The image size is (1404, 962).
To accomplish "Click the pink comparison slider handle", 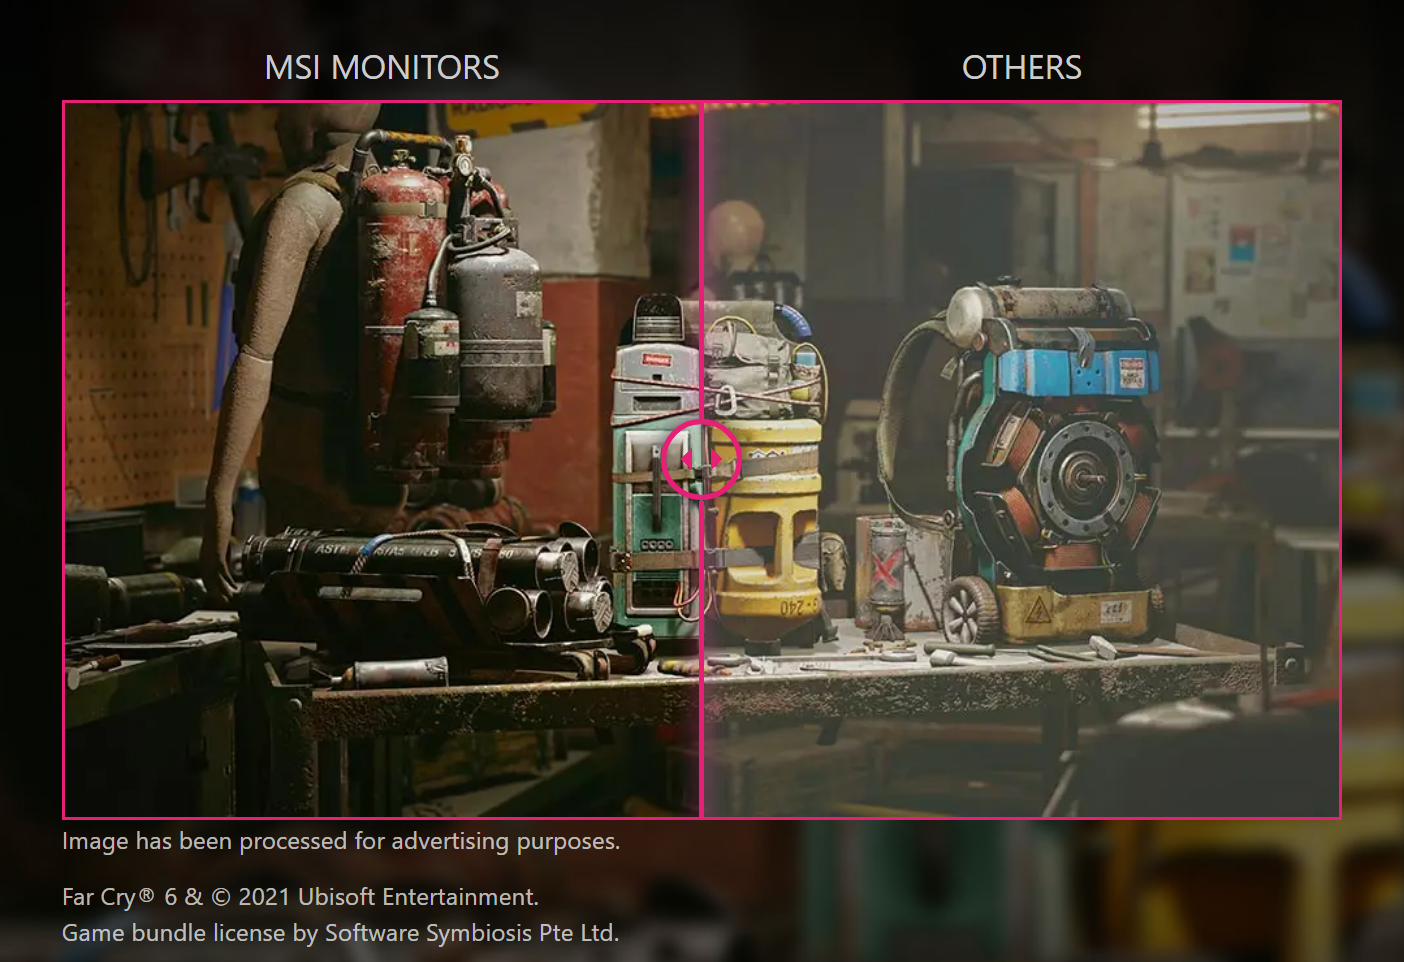I will click(x=701, y=459).
